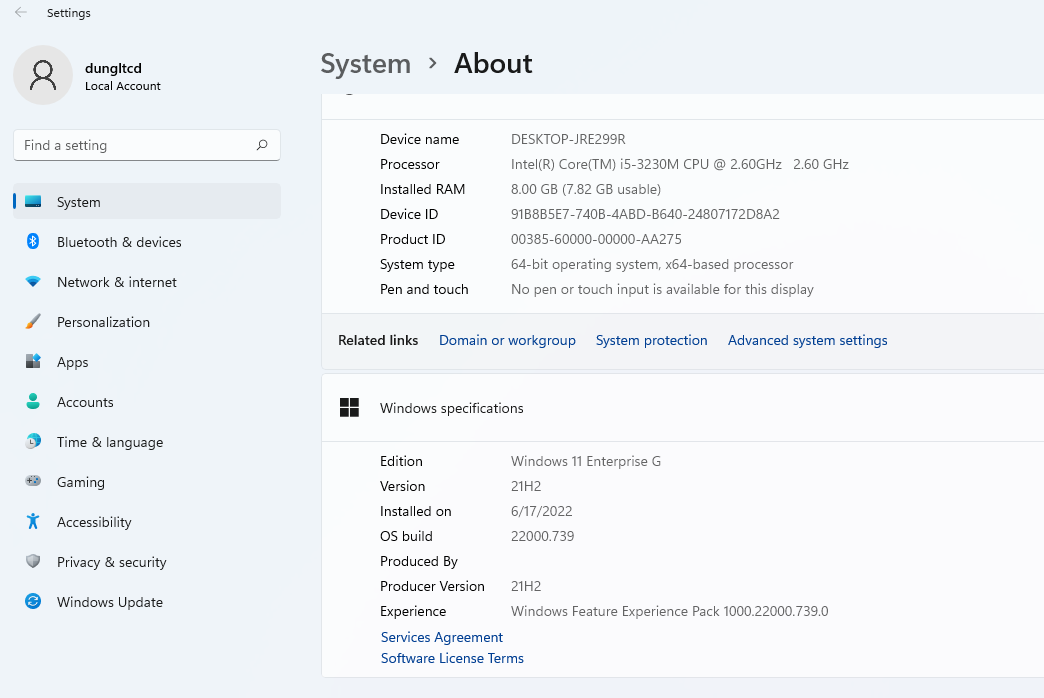Click the Accounts person icon

point(33,401)
